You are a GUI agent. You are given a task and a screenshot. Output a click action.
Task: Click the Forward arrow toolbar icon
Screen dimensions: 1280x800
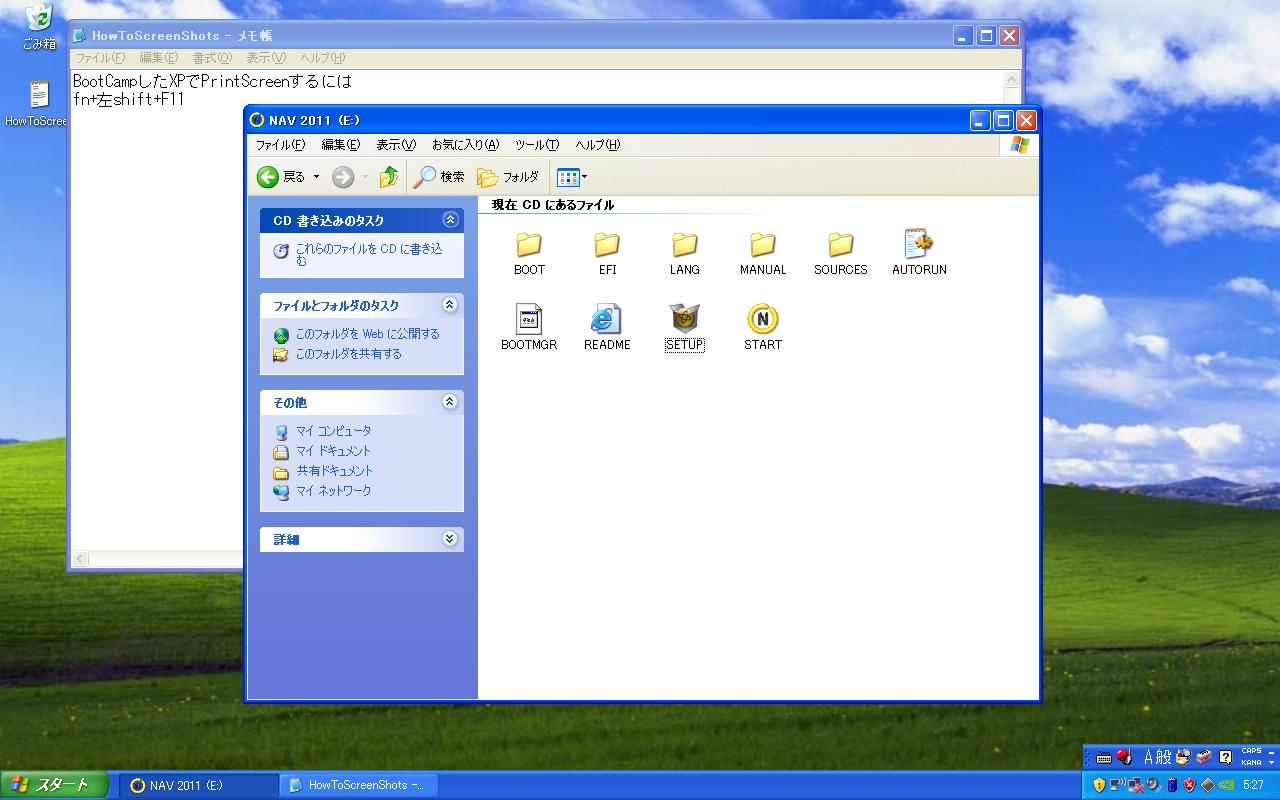343,177
